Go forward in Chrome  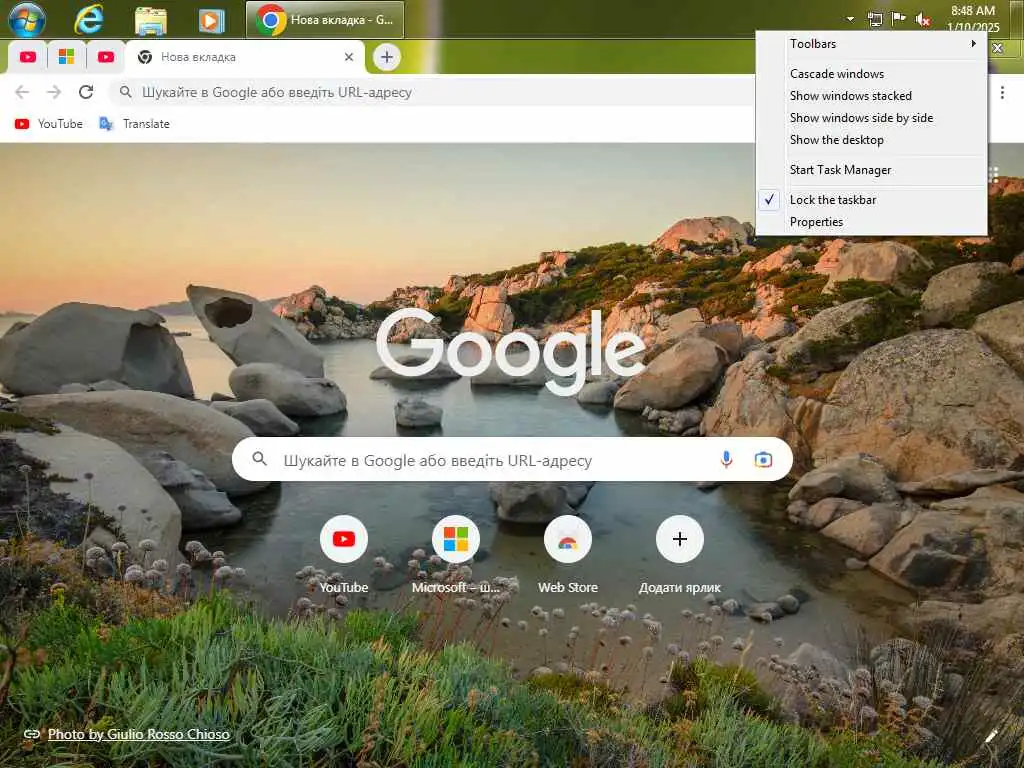(54, 92)
